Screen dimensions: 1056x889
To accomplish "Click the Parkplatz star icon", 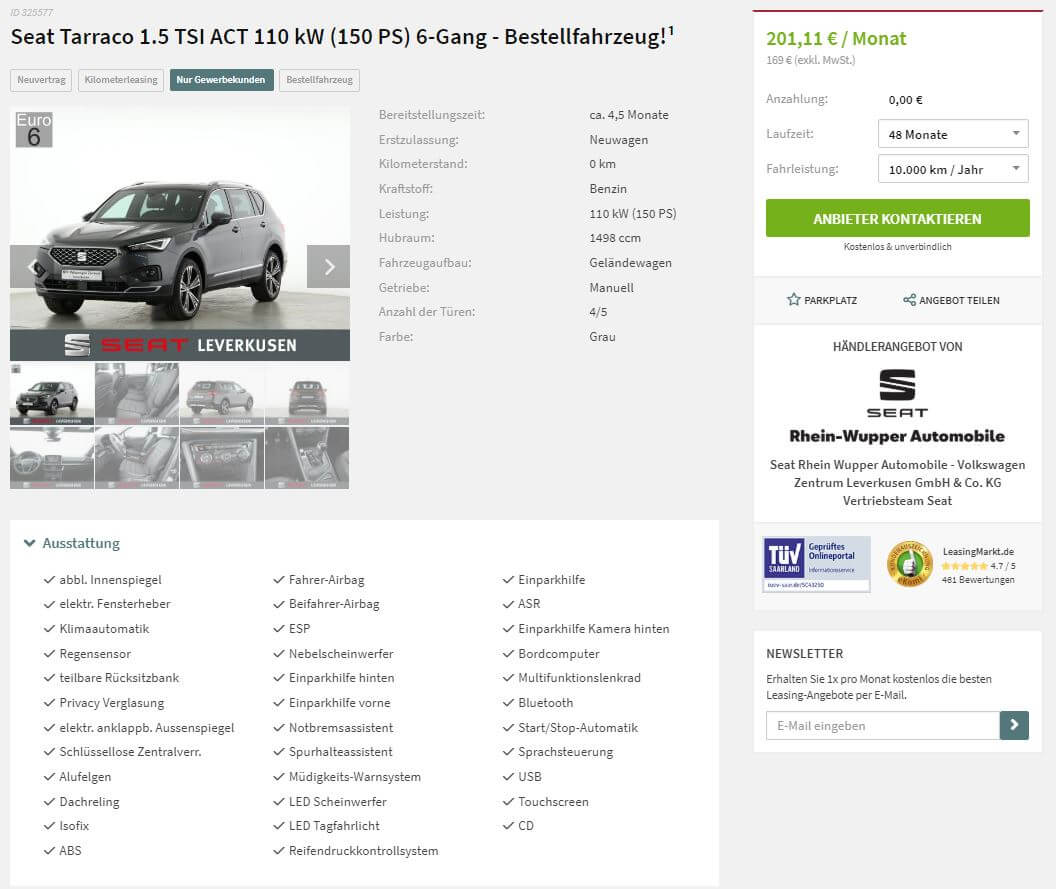I will (x=793, y=300).
